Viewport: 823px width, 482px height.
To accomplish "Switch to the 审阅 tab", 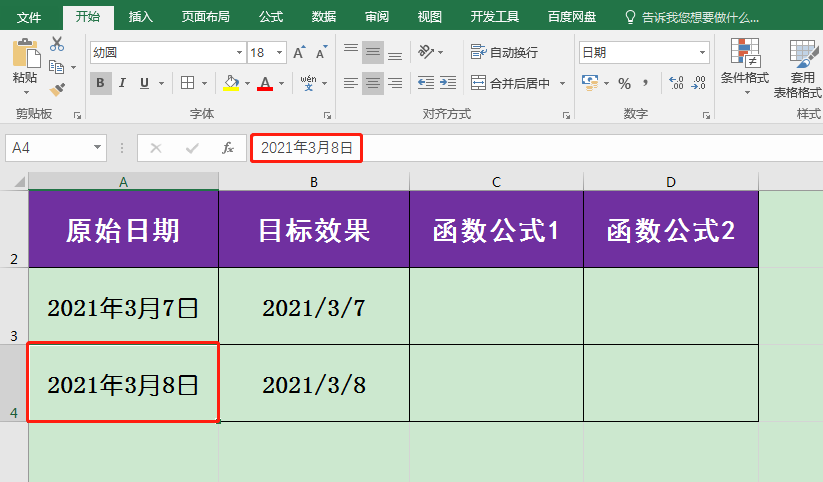I will click(x=376, y=17).
